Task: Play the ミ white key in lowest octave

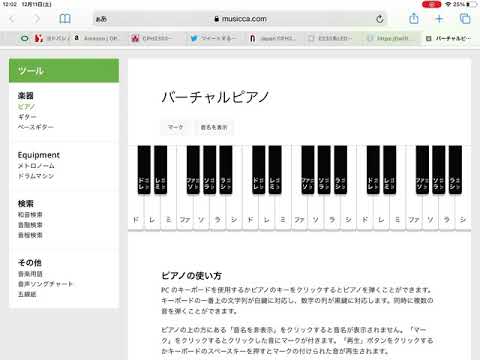Action: [169, 213]
